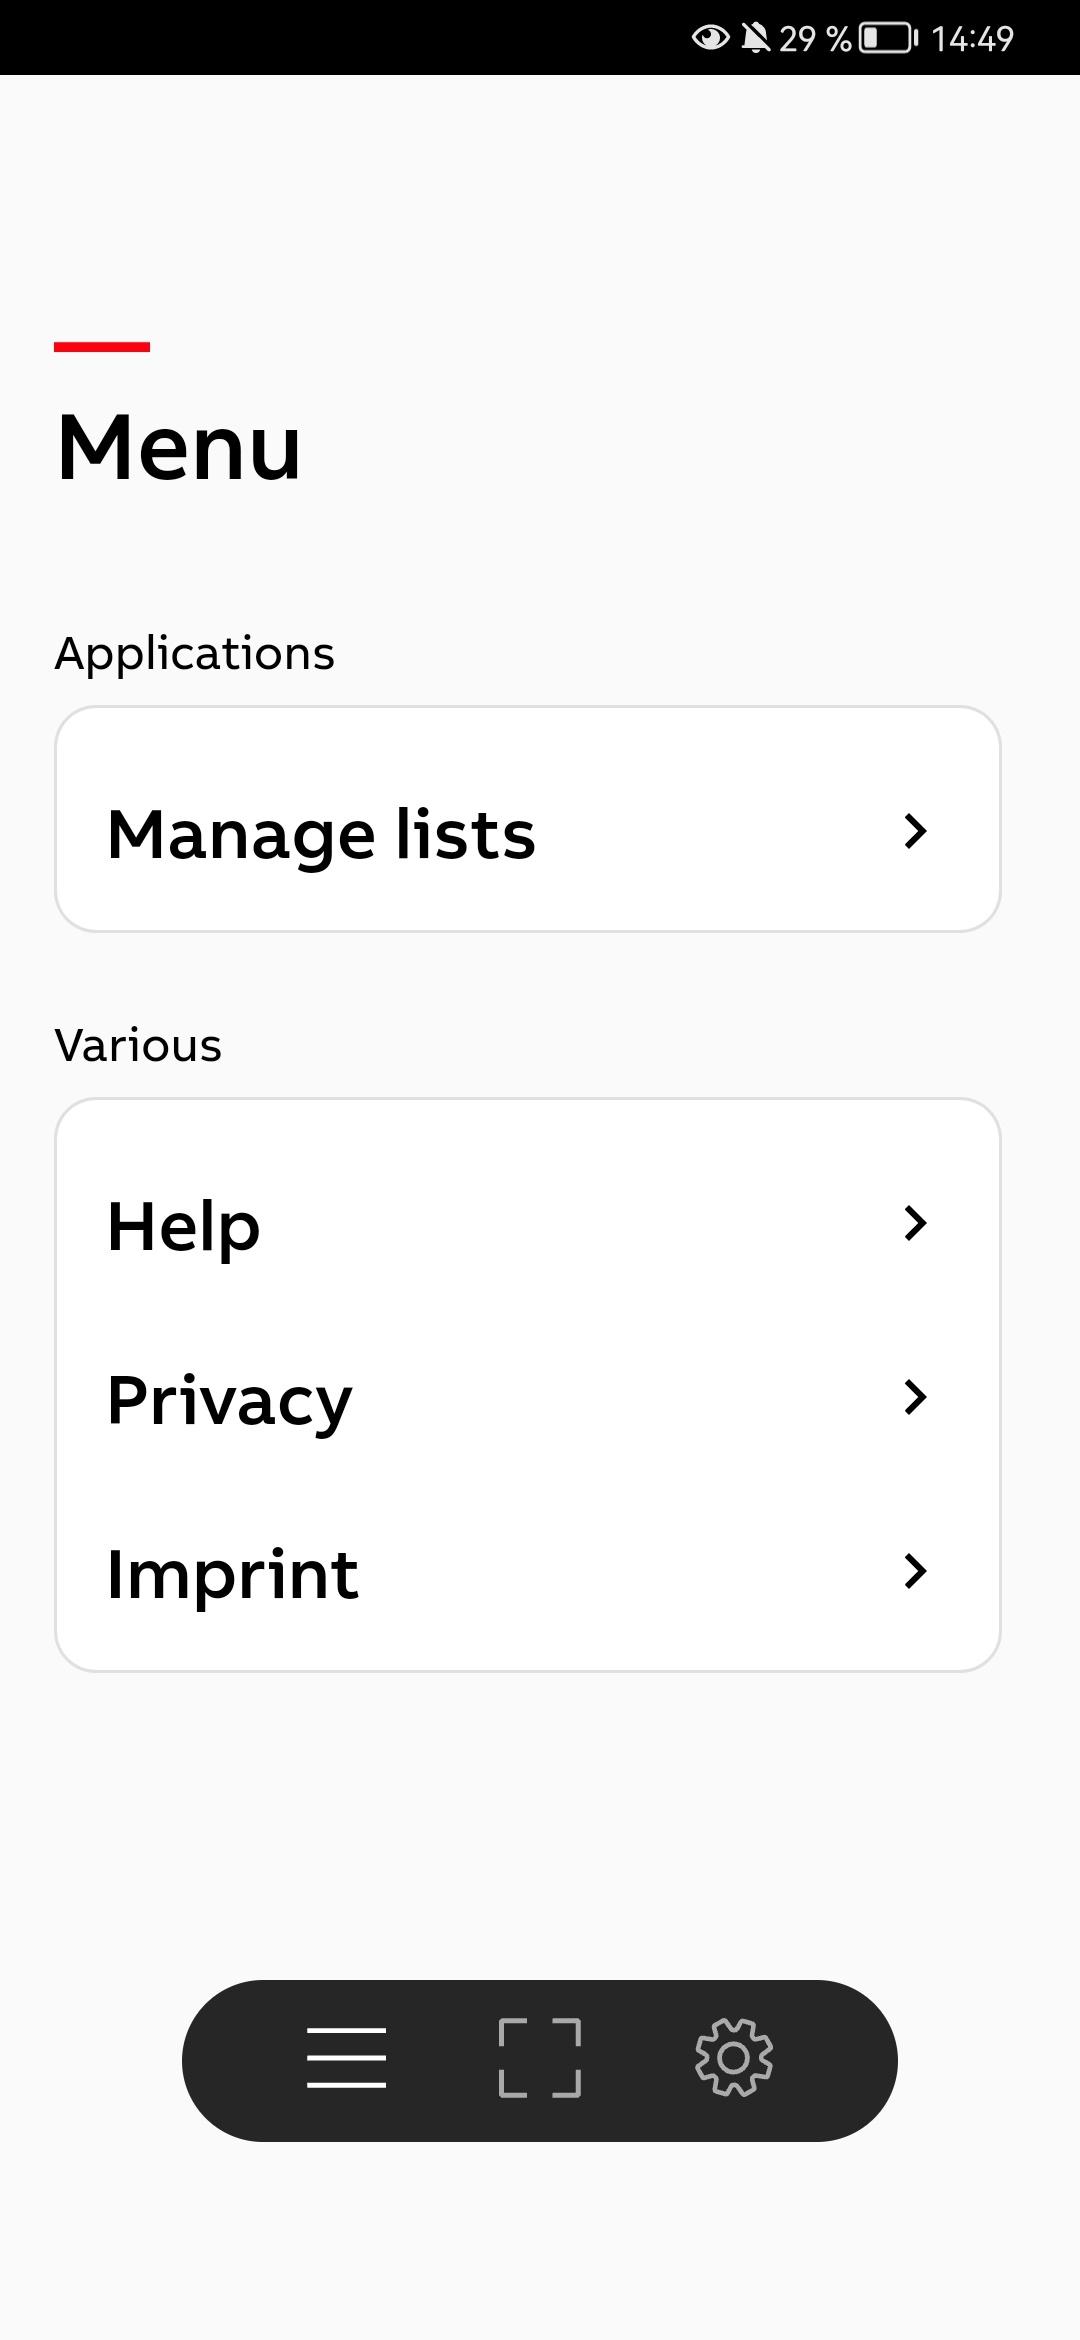The width and height of the screenshot is (1080, 2340).
Task: Tap the clock showing 14:49
Action: pos(972,38)
